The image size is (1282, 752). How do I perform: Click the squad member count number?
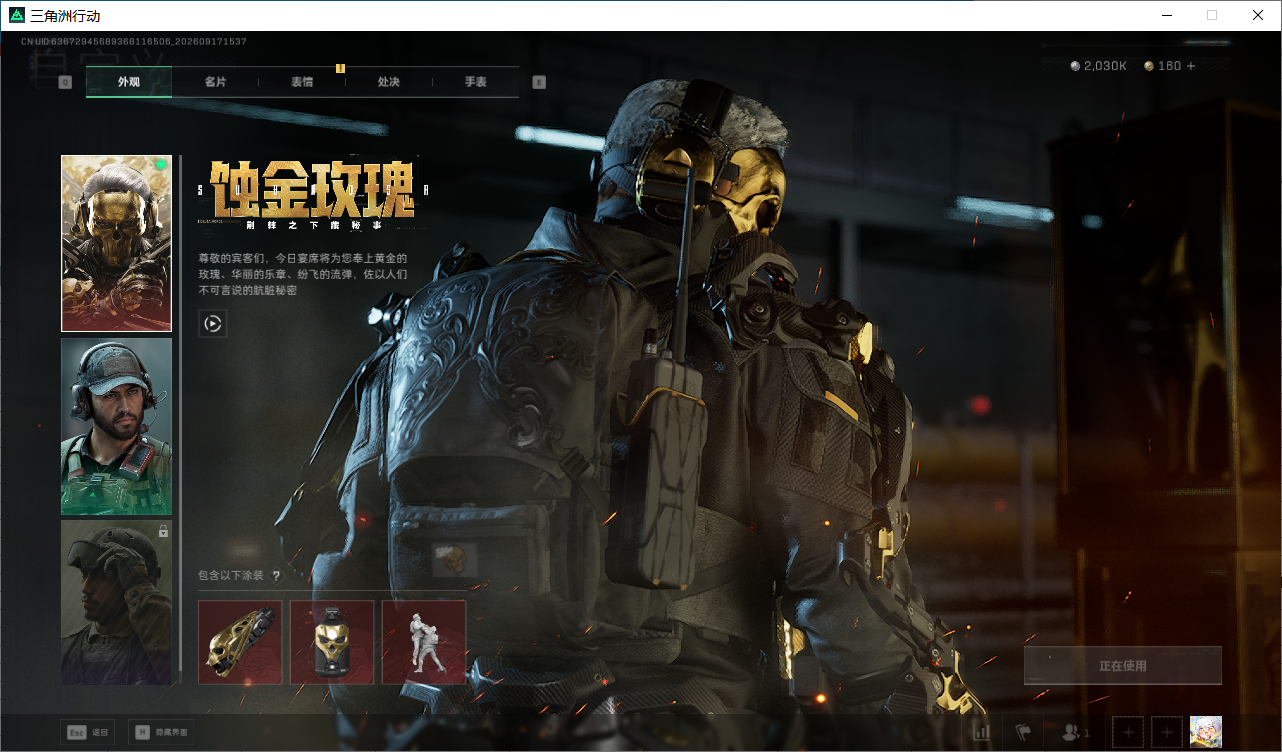(1087, 734)
